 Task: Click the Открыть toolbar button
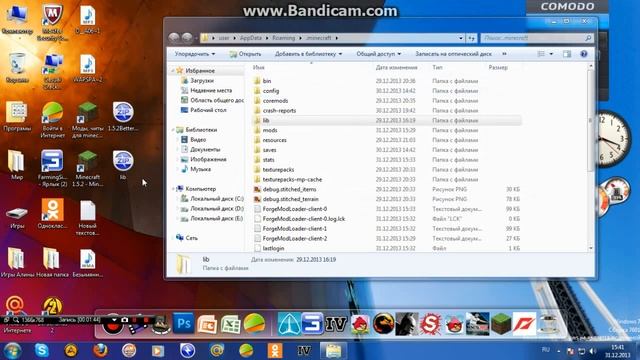[x=245, y=54]
